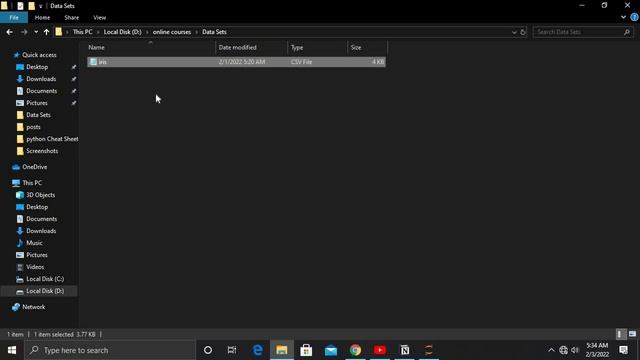The height and width of the screenshot is (360, 640).
Task: Click the search magnifier icon
Action: pos(627,32)
